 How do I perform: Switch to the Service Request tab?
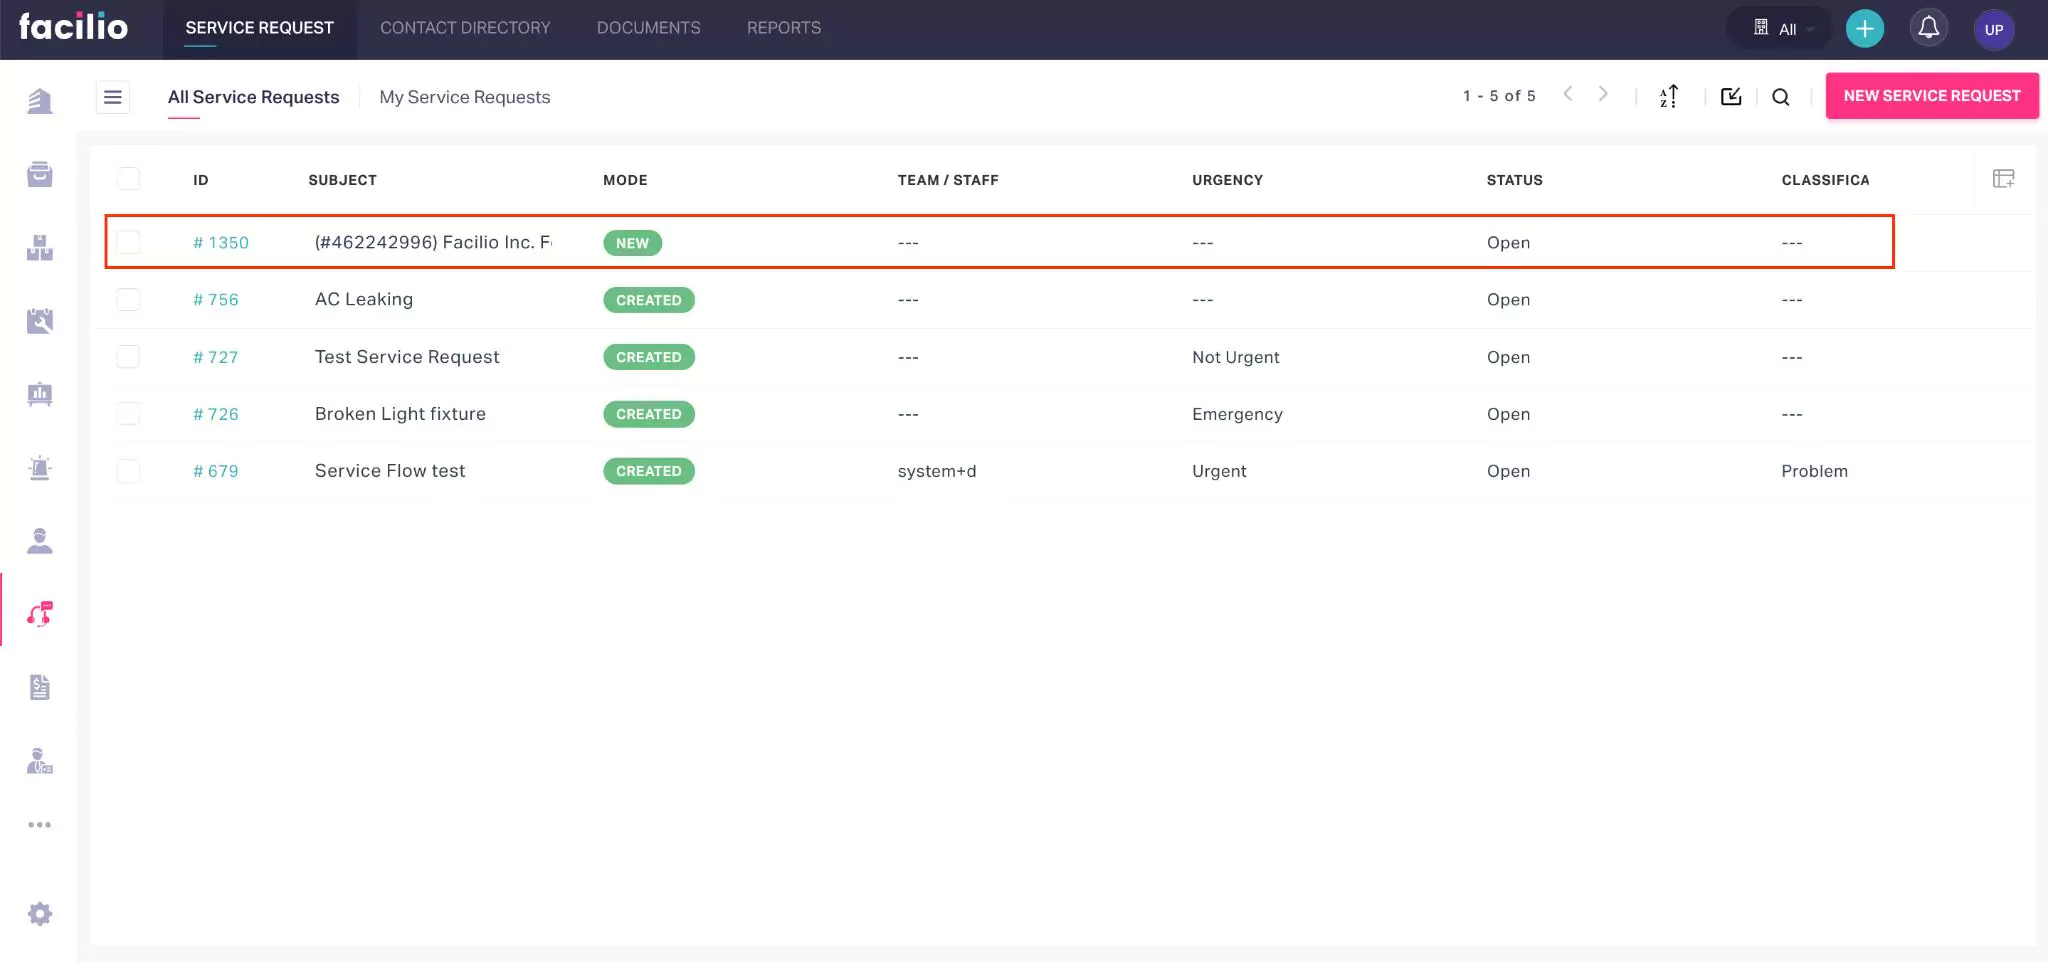coord(260,28)
